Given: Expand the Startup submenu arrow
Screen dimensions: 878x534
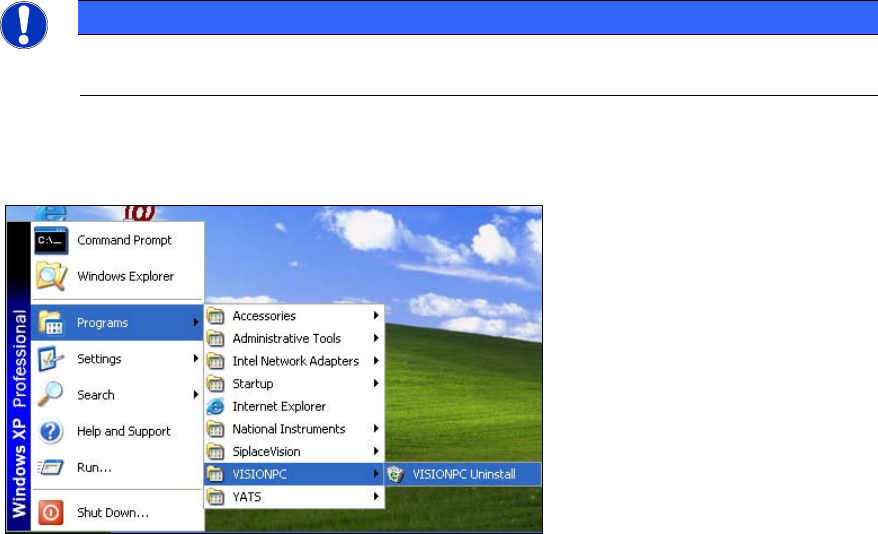Looking at the screenshot, I should pyautogui.click(x=376, y=383).
